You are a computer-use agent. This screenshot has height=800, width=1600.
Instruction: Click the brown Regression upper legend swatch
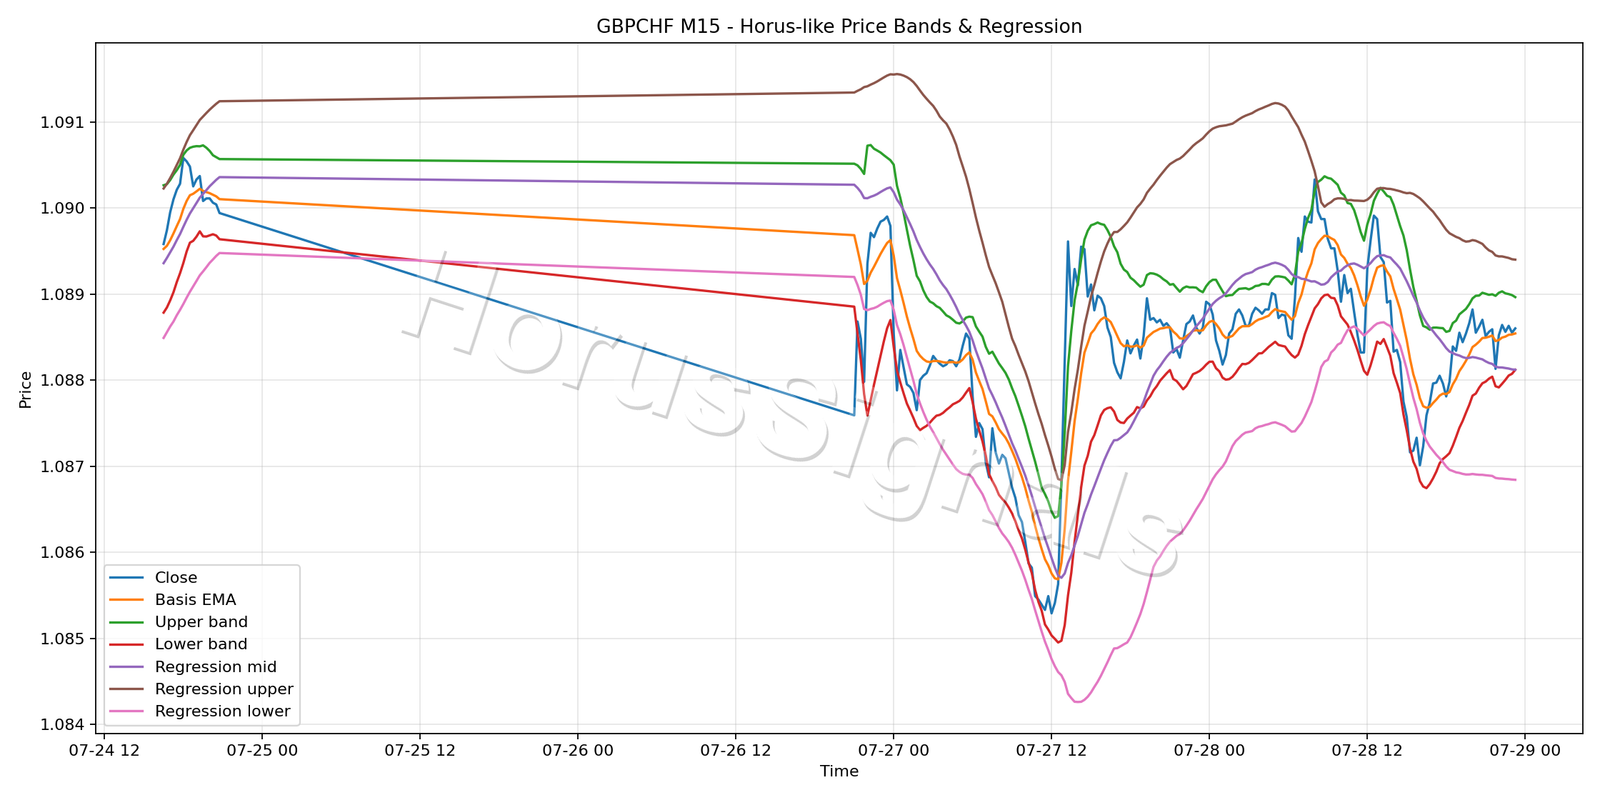[x=126, y=689]
